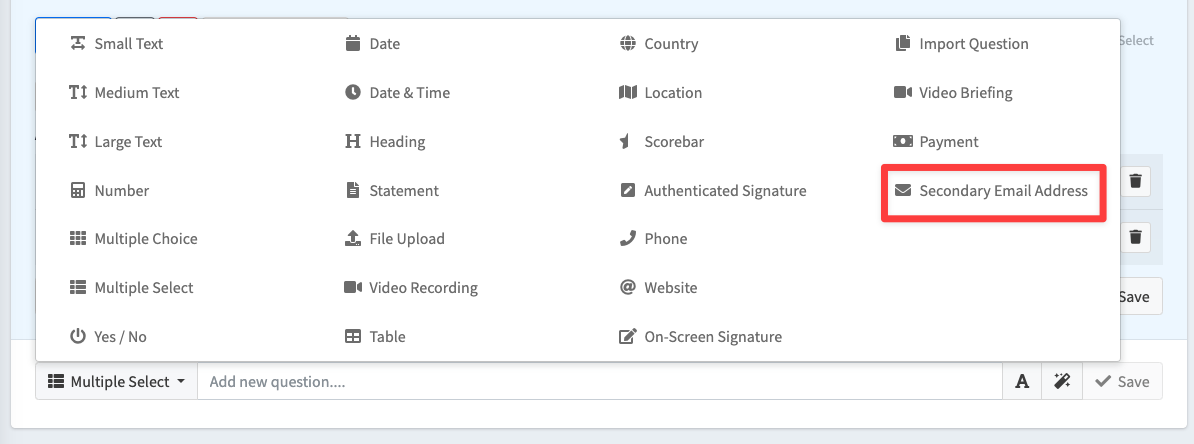The height and width of the screenshot is (444, 1194).
Task: Select the Import Question option
Action: pyautogui.click(x=962, y=43)
